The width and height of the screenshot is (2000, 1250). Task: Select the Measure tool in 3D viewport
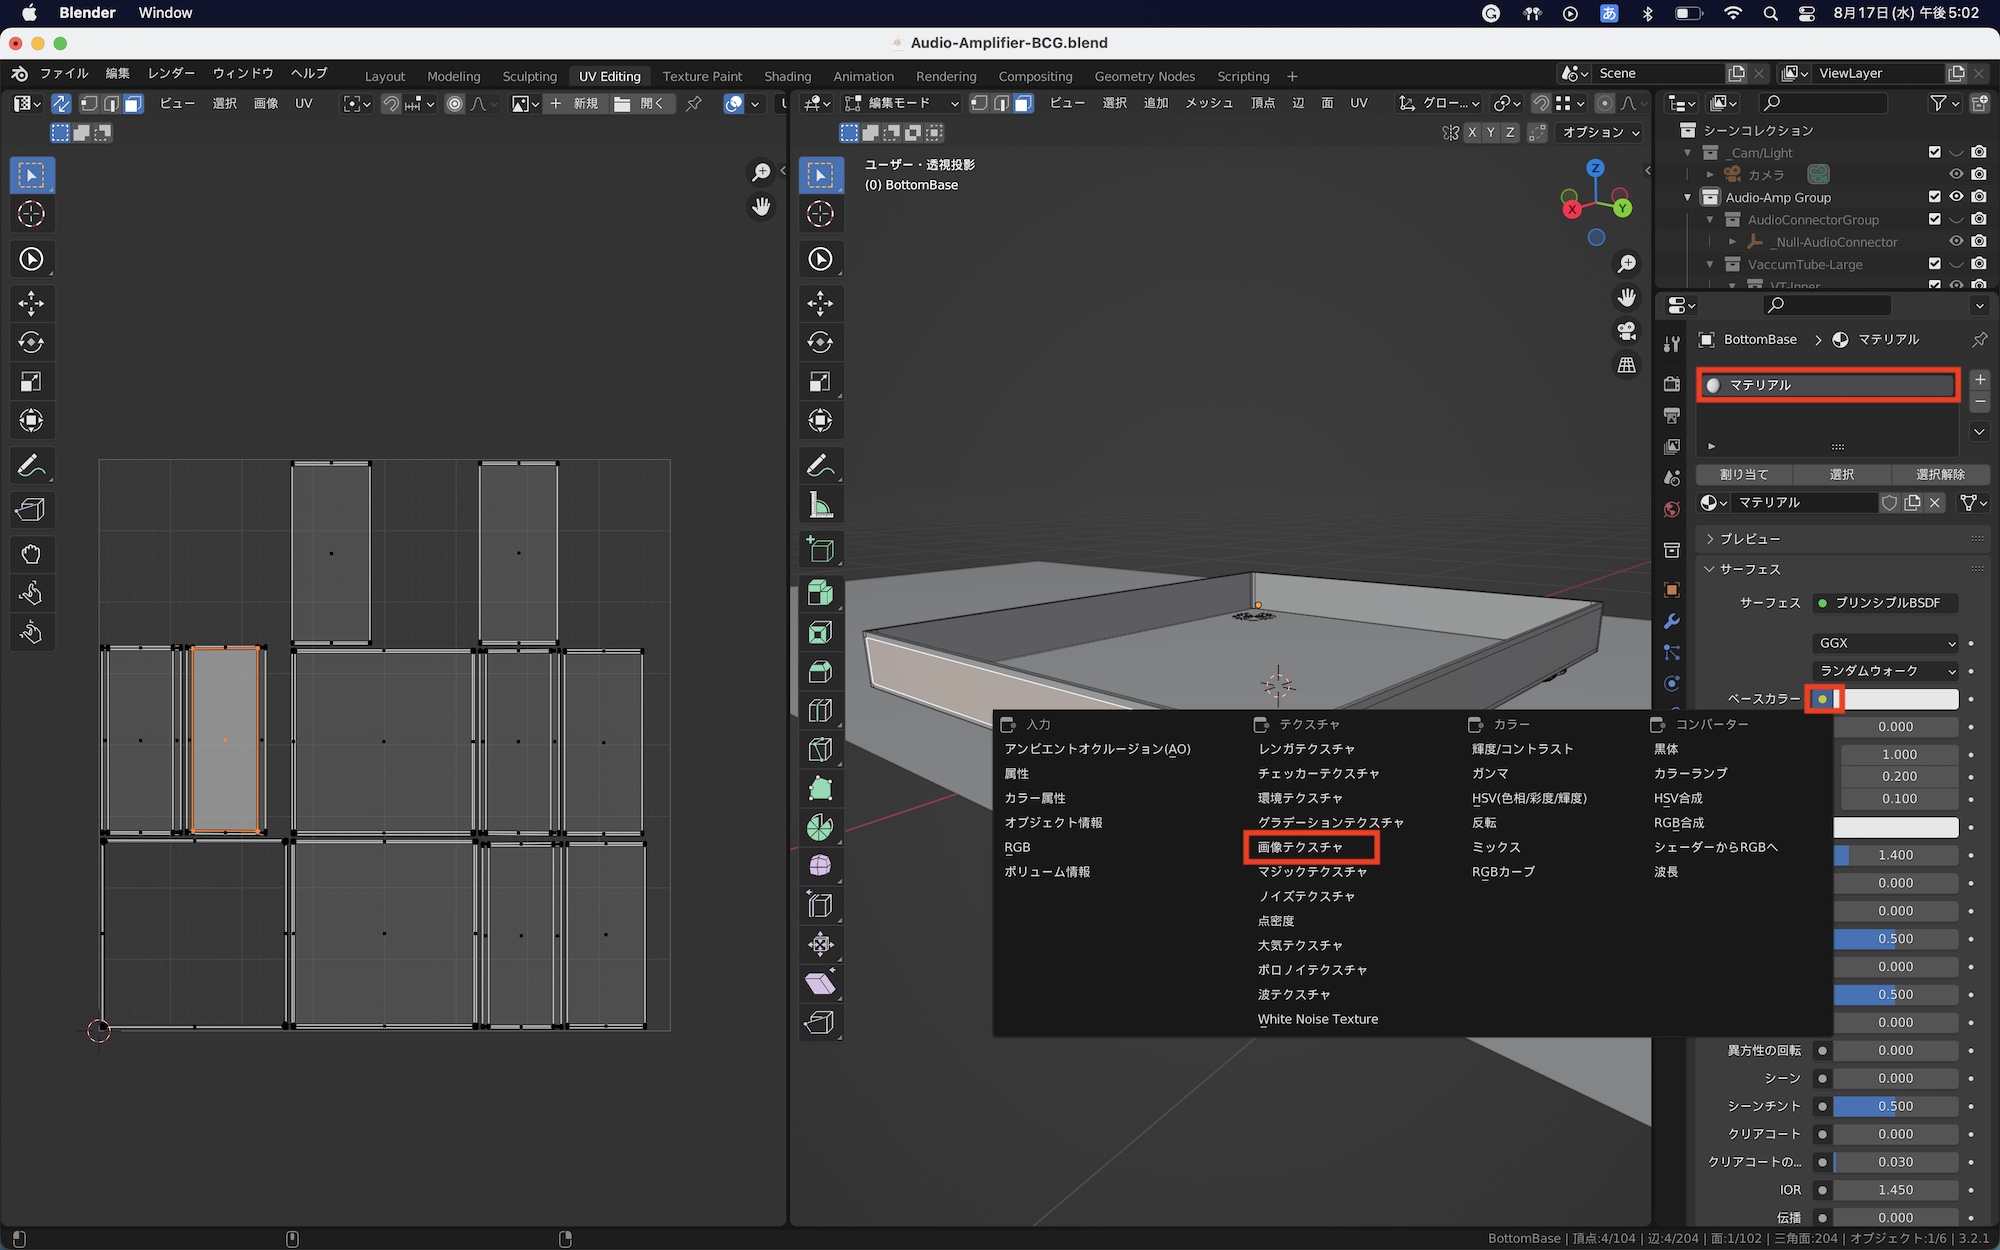820,505
